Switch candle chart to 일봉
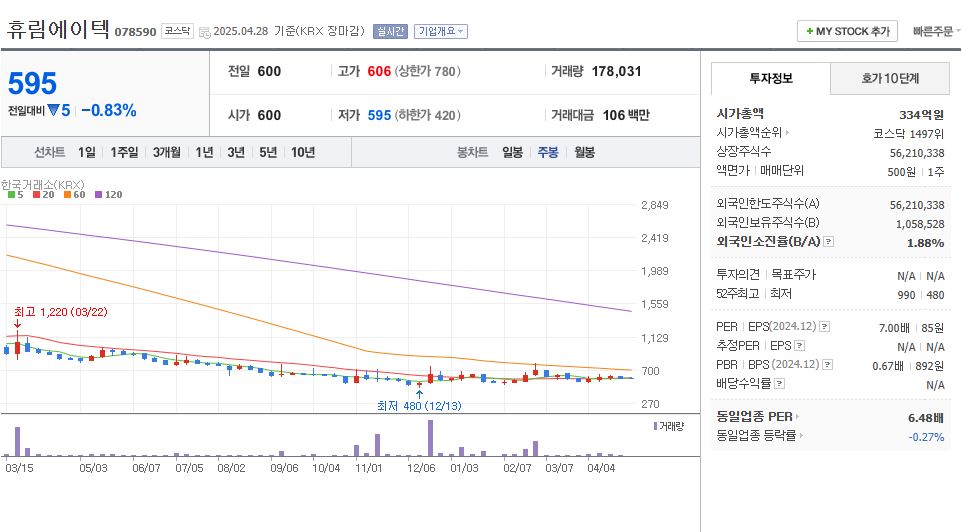Screen dimensions: 962x532 click(512, 152)
